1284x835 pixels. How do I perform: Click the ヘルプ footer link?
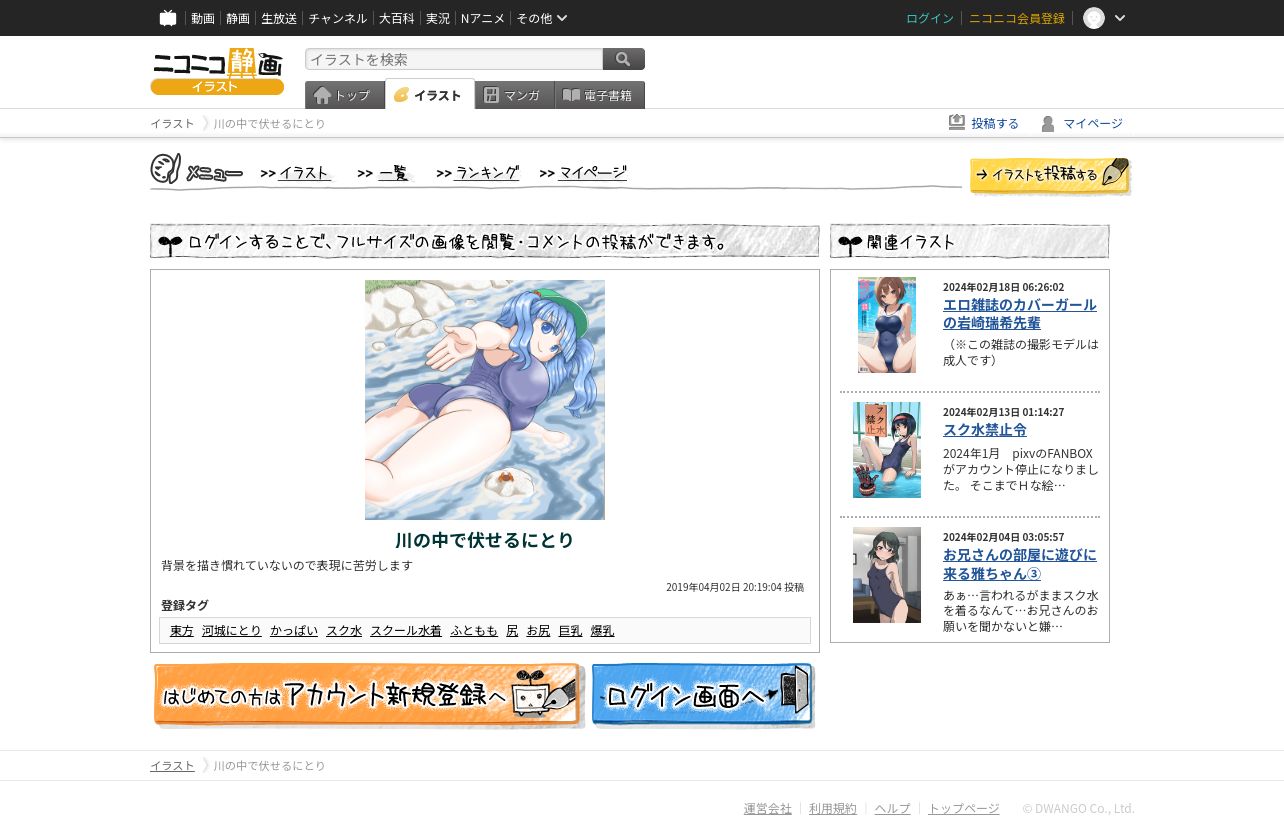tap(893, 808)
